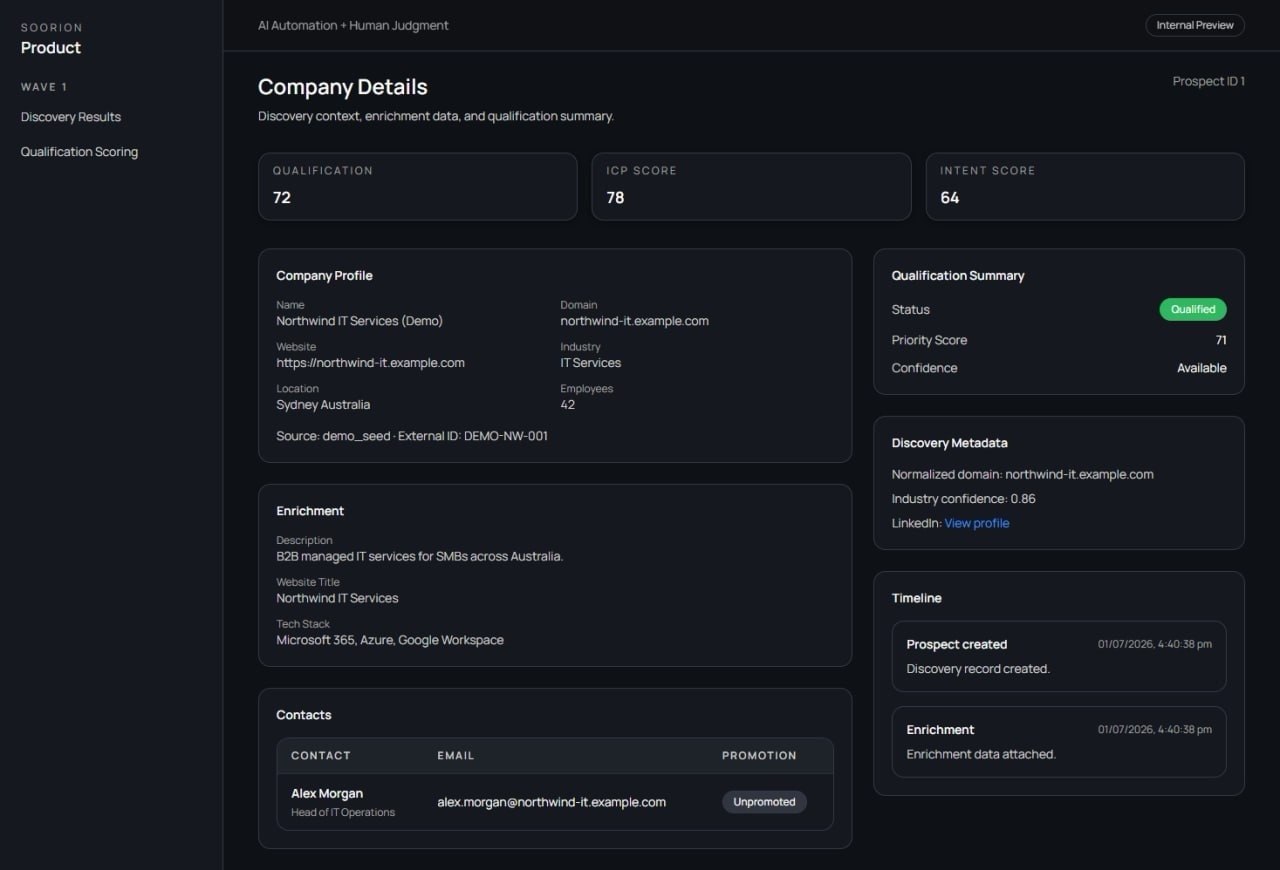Select the Qualification score card showing 72

[x=417, y=186]
